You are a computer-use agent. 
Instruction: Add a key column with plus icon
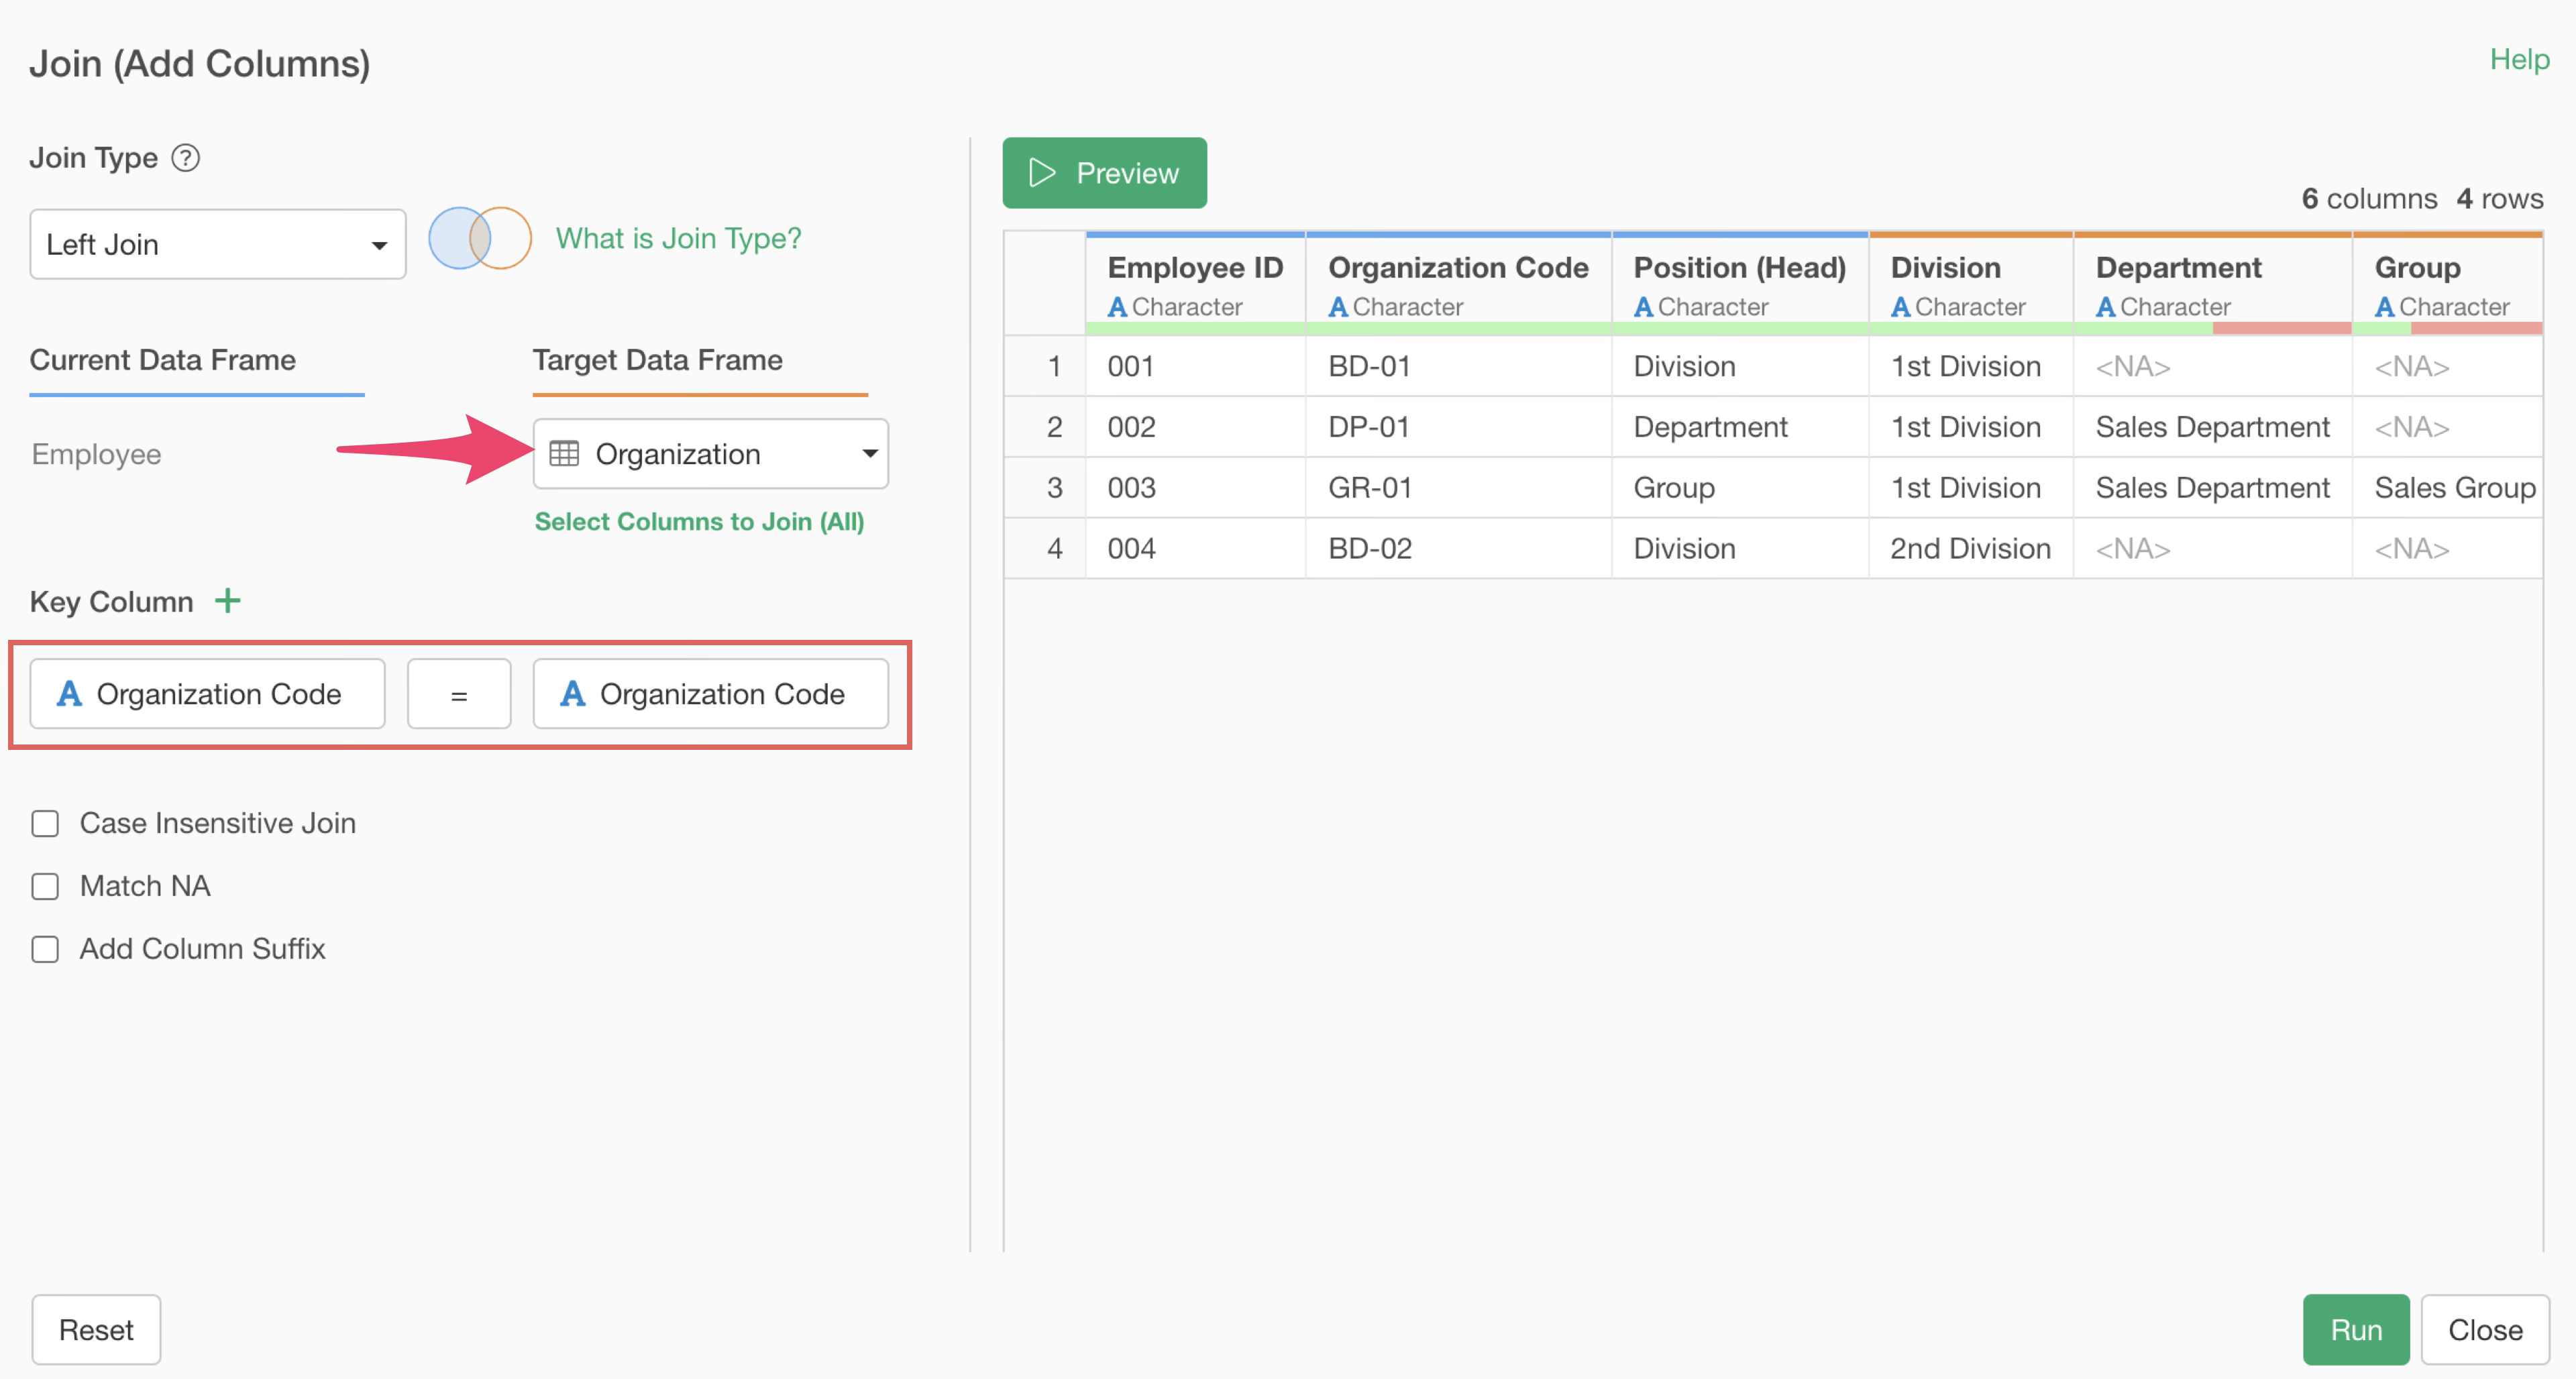(228, 601)
